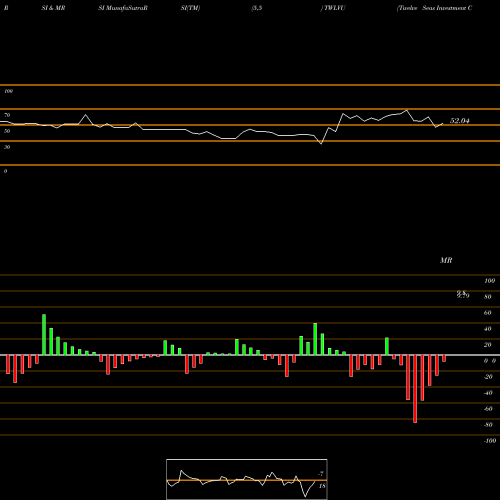Click the current RSI value 52.04
Screen dimensions: 500x500
click(x=460, y=121)
